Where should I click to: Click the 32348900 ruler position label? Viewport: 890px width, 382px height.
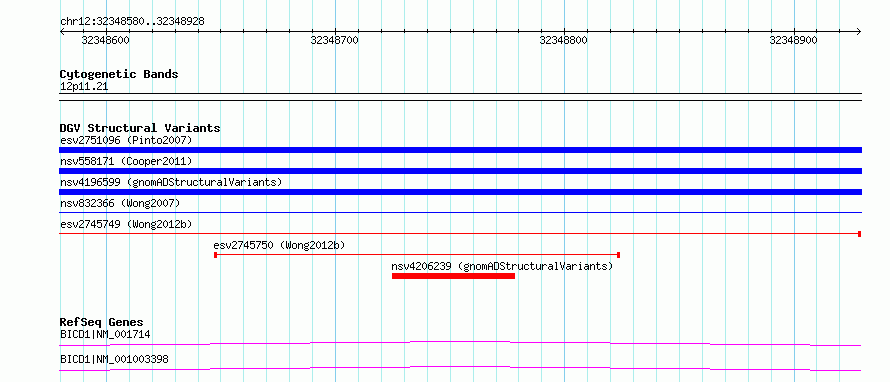(x=794, y=40)
